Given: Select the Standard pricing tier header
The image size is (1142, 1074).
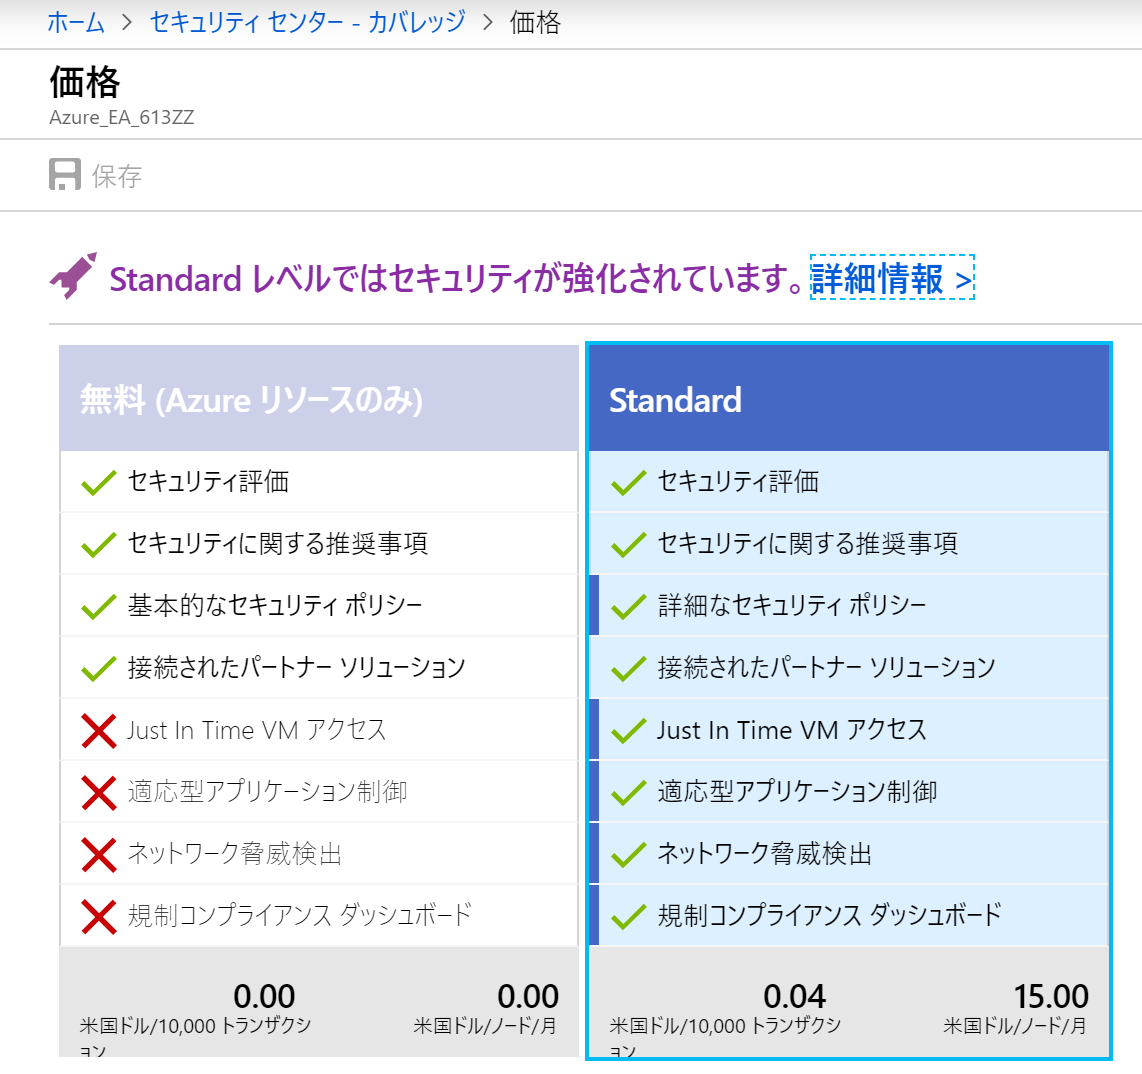Looking at the screenshot, I should 848,399.
